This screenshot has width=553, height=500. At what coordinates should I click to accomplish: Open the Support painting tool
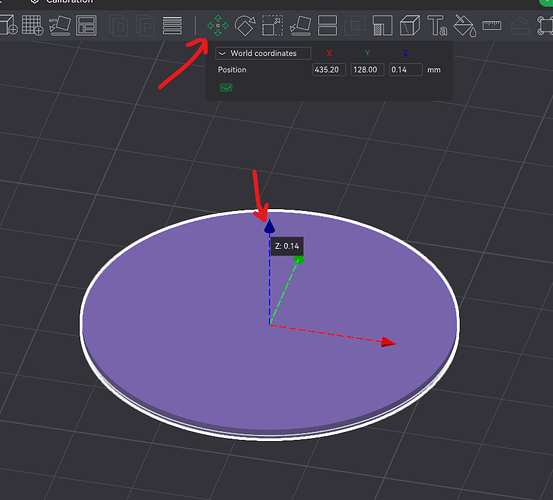click(383, 25)
